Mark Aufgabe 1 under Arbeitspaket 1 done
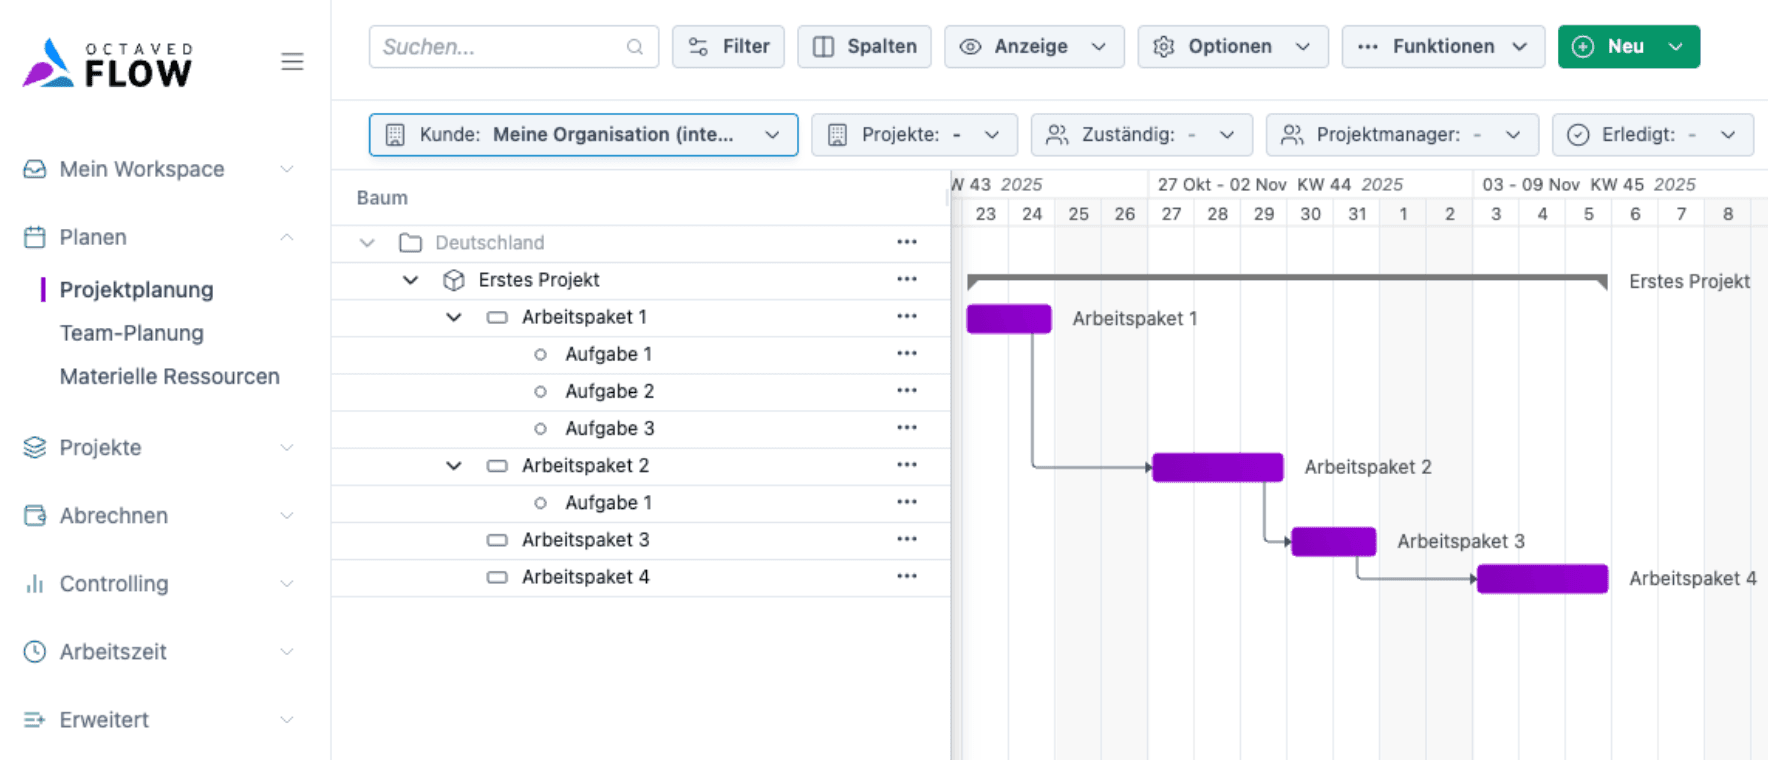The image size is (1768, 760). [540, 354]
